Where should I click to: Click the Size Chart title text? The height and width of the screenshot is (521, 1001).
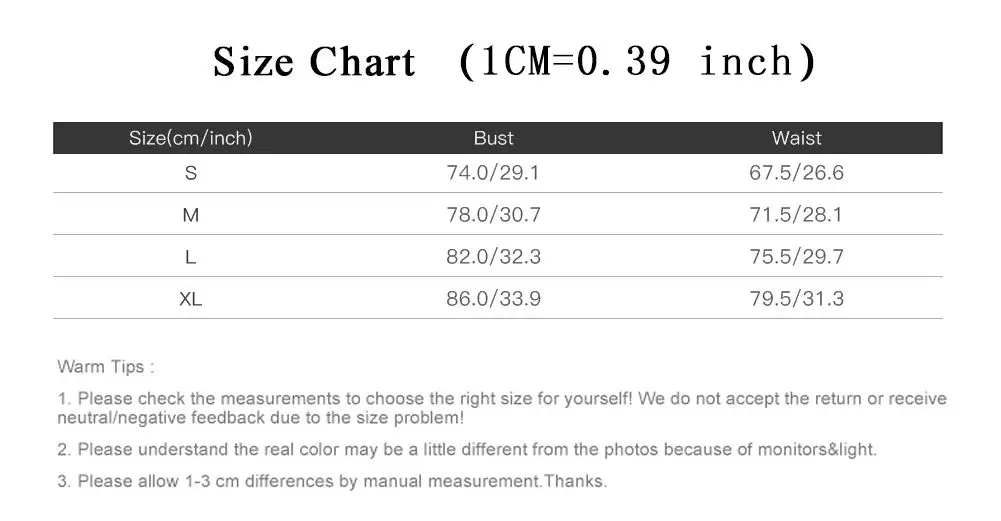[x=313, y=63]
